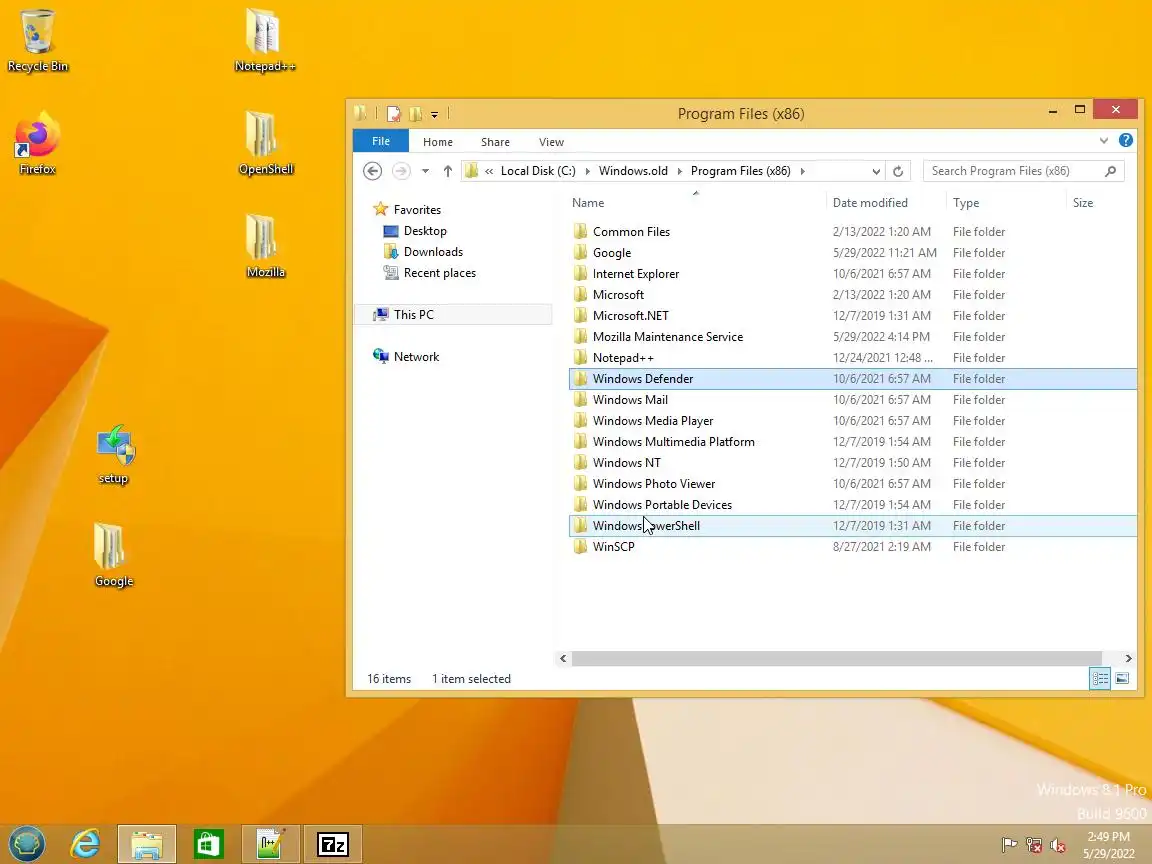The image size is (1152, 864).
Task: Select the setup installer desktop icon
Action: [x=114, y=454]
